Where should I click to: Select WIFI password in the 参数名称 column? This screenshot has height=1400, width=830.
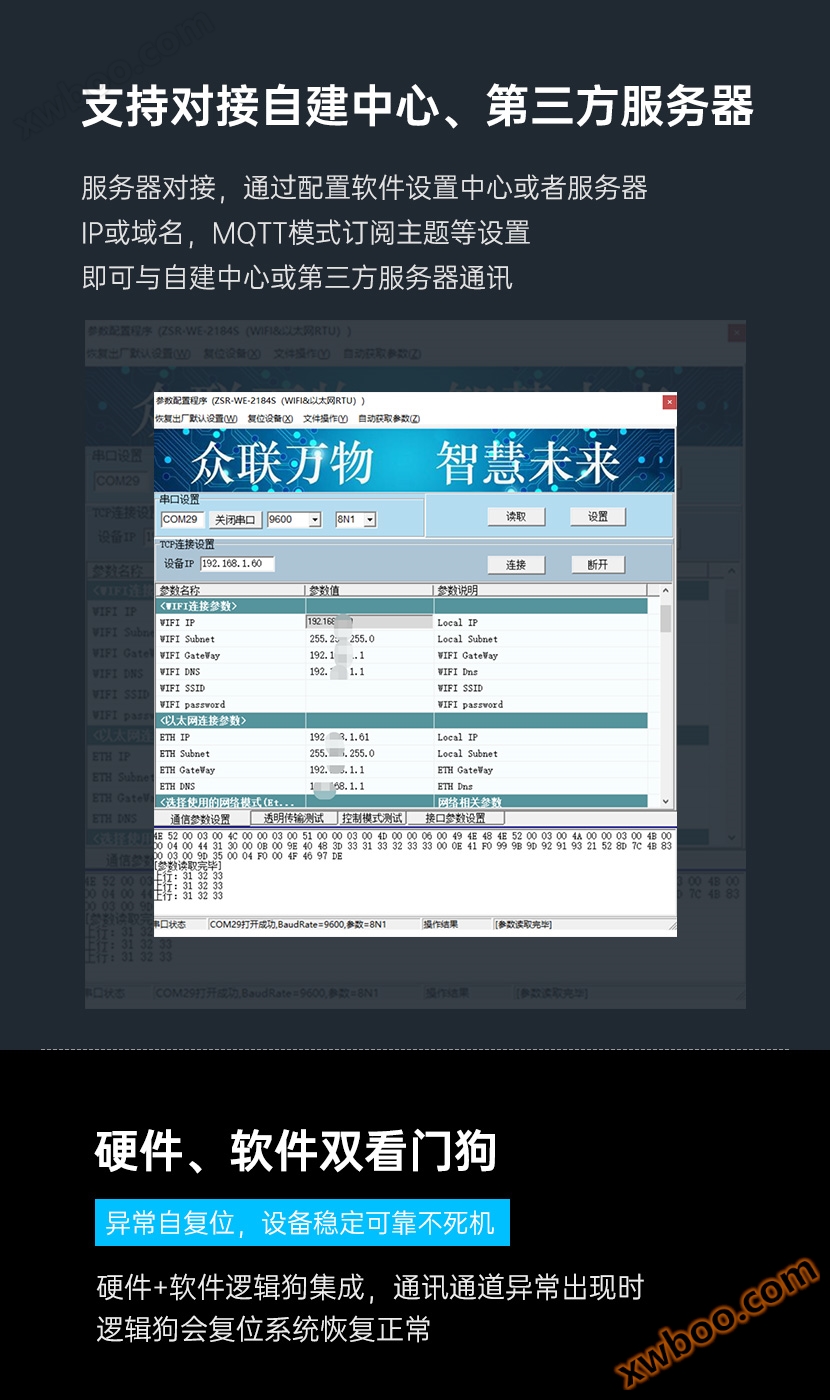pos(192,705)
